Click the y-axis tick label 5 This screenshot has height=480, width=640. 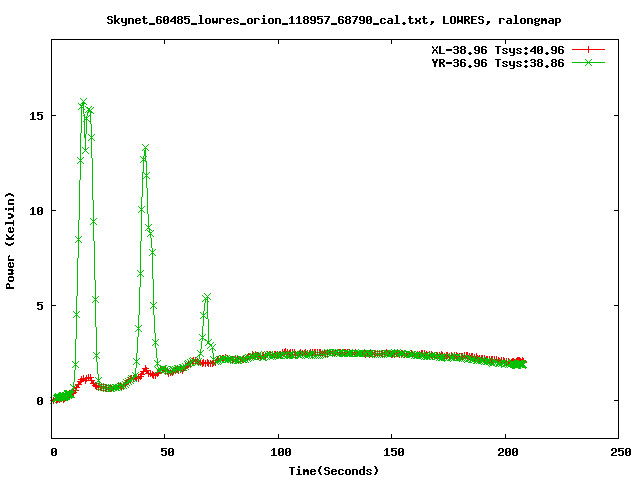coord(40,306)
